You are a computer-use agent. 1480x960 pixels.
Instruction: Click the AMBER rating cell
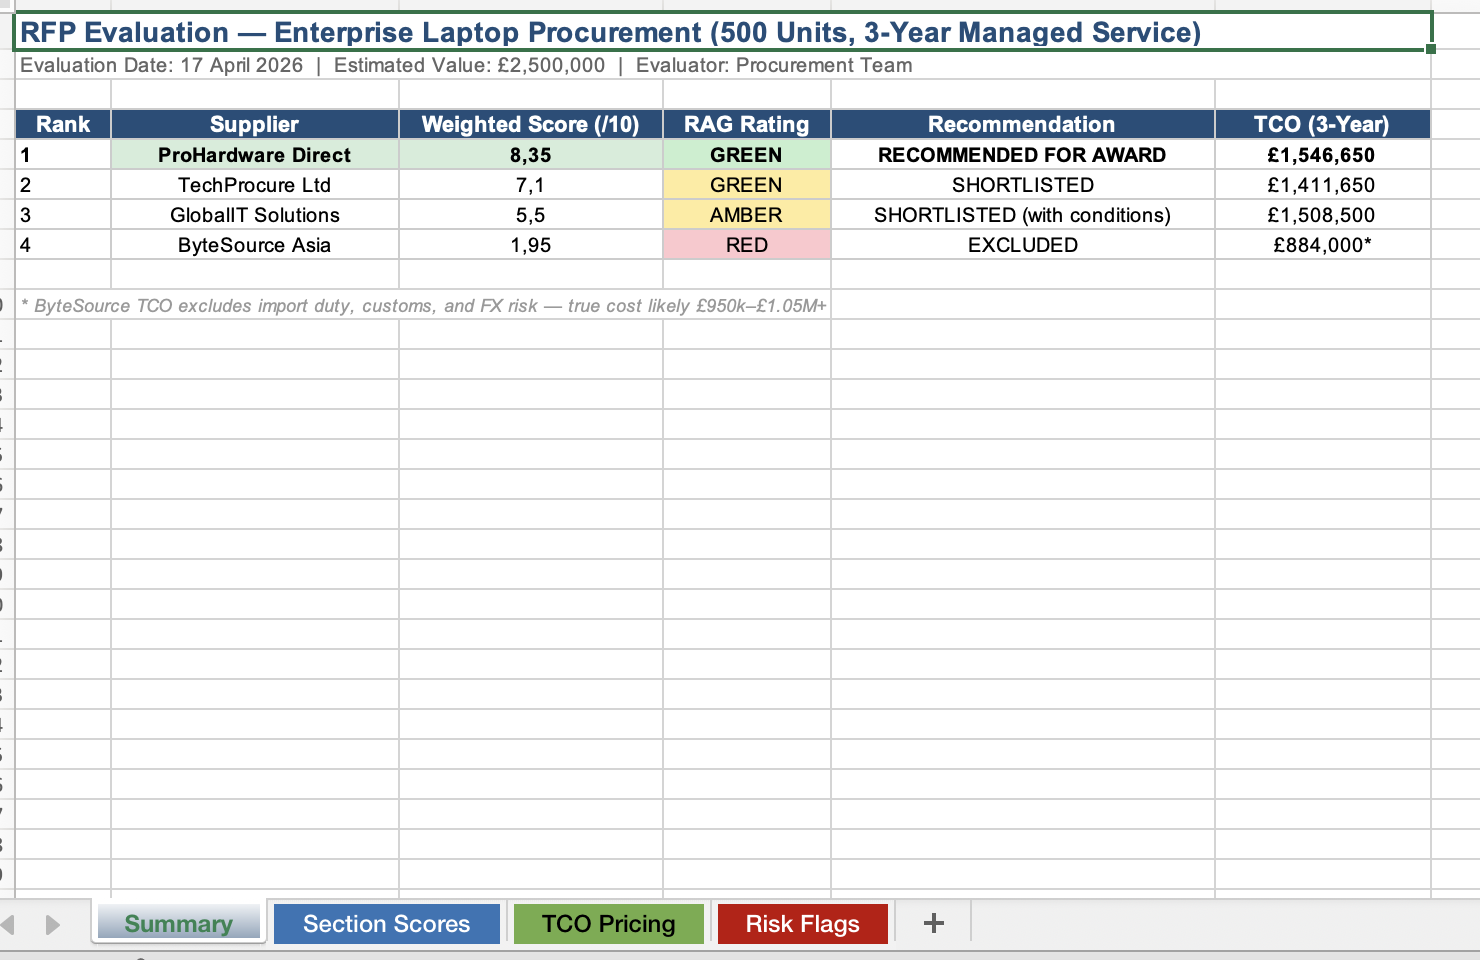pos(745,215)
